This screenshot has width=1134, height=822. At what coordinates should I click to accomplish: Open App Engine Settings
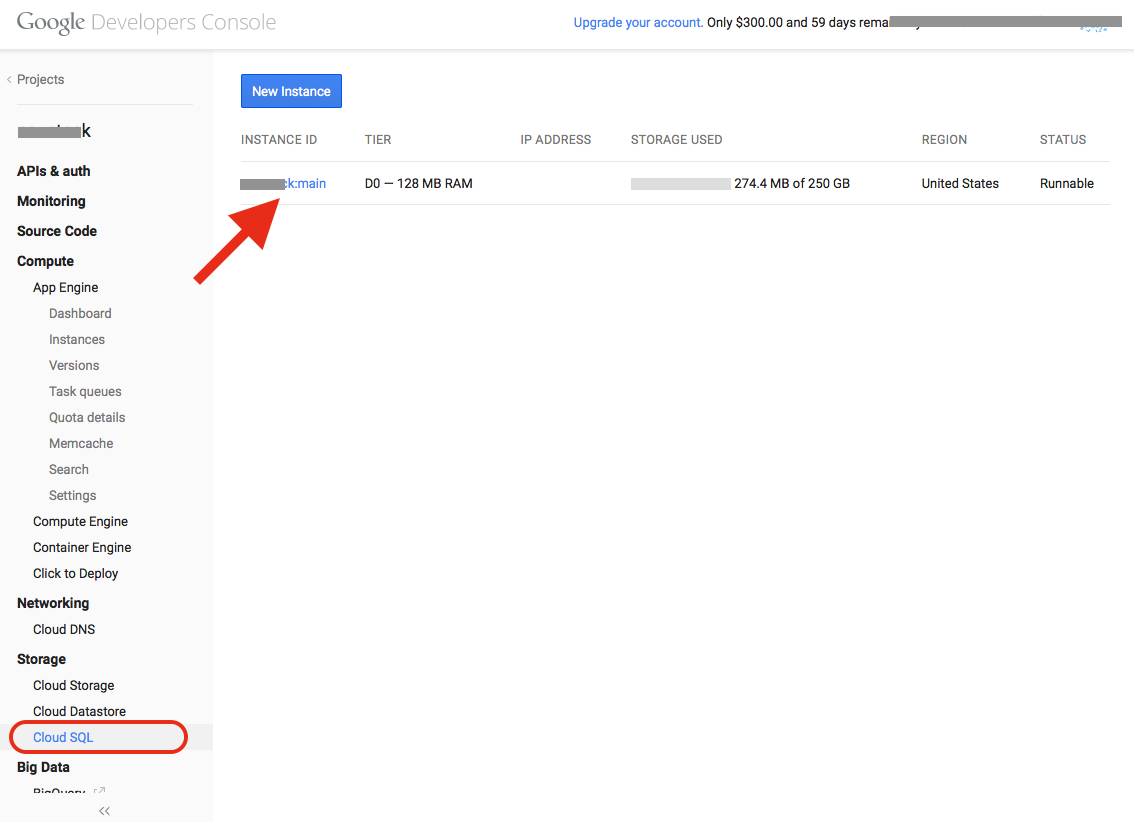[x=72, y=496]
